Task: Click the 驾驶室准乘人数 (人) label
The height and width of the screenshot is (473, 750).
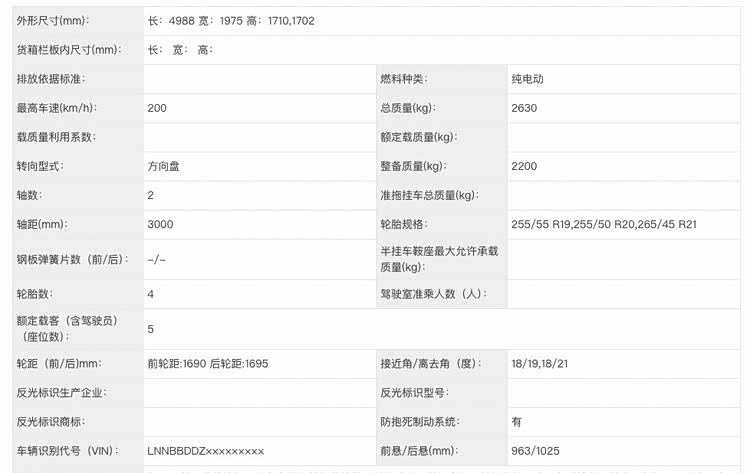Action: tap(432, 294)
